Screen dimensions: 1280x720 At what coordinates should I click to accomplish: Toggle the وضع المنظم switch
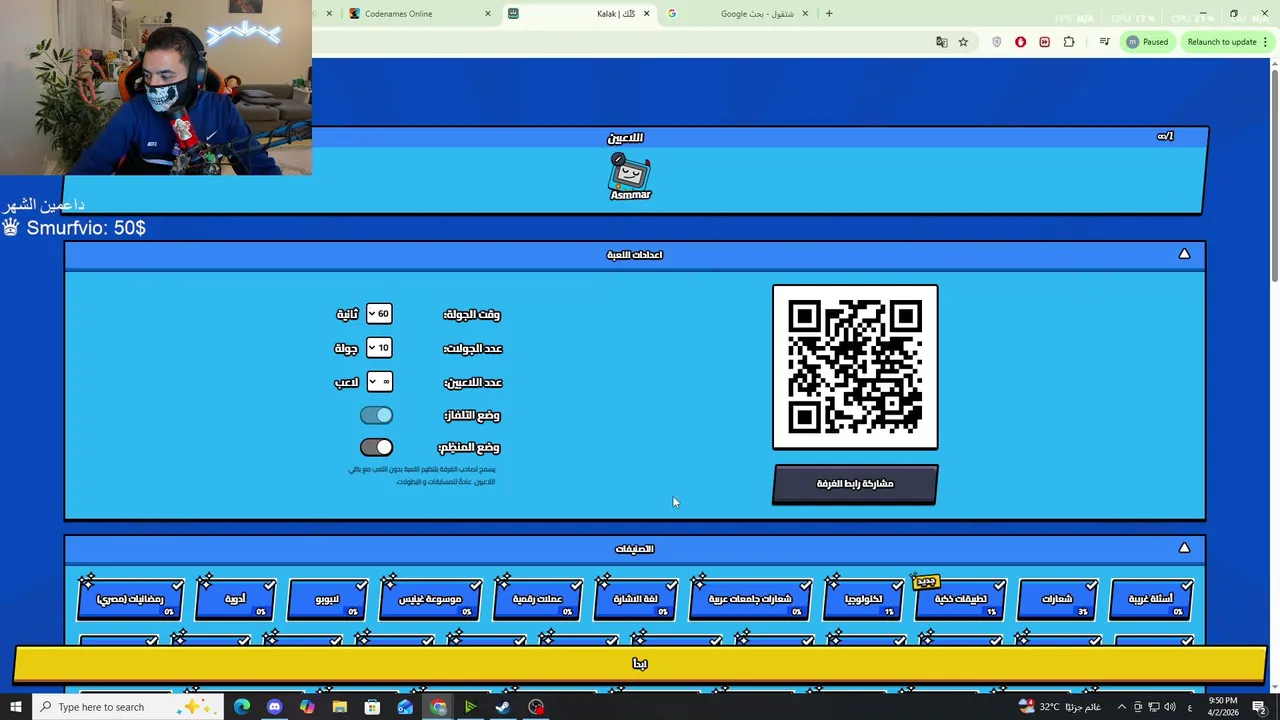(x=377, y=447)
